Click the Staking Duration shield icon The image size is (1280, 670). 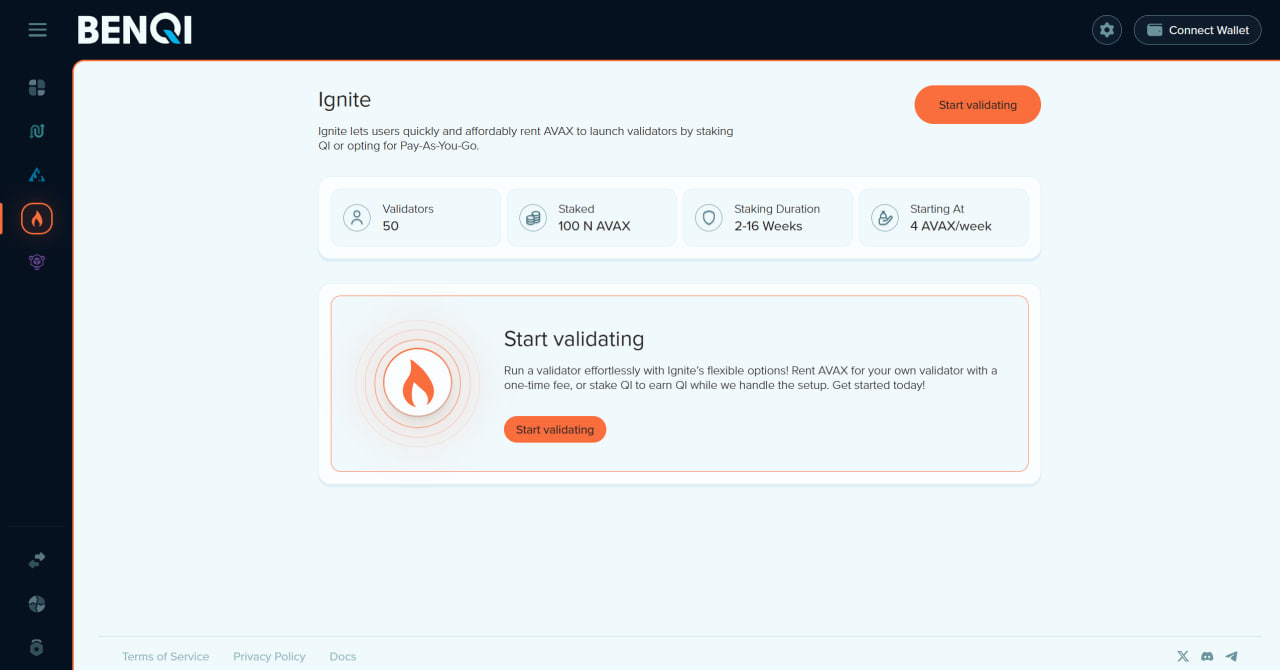tap(709, 218)
